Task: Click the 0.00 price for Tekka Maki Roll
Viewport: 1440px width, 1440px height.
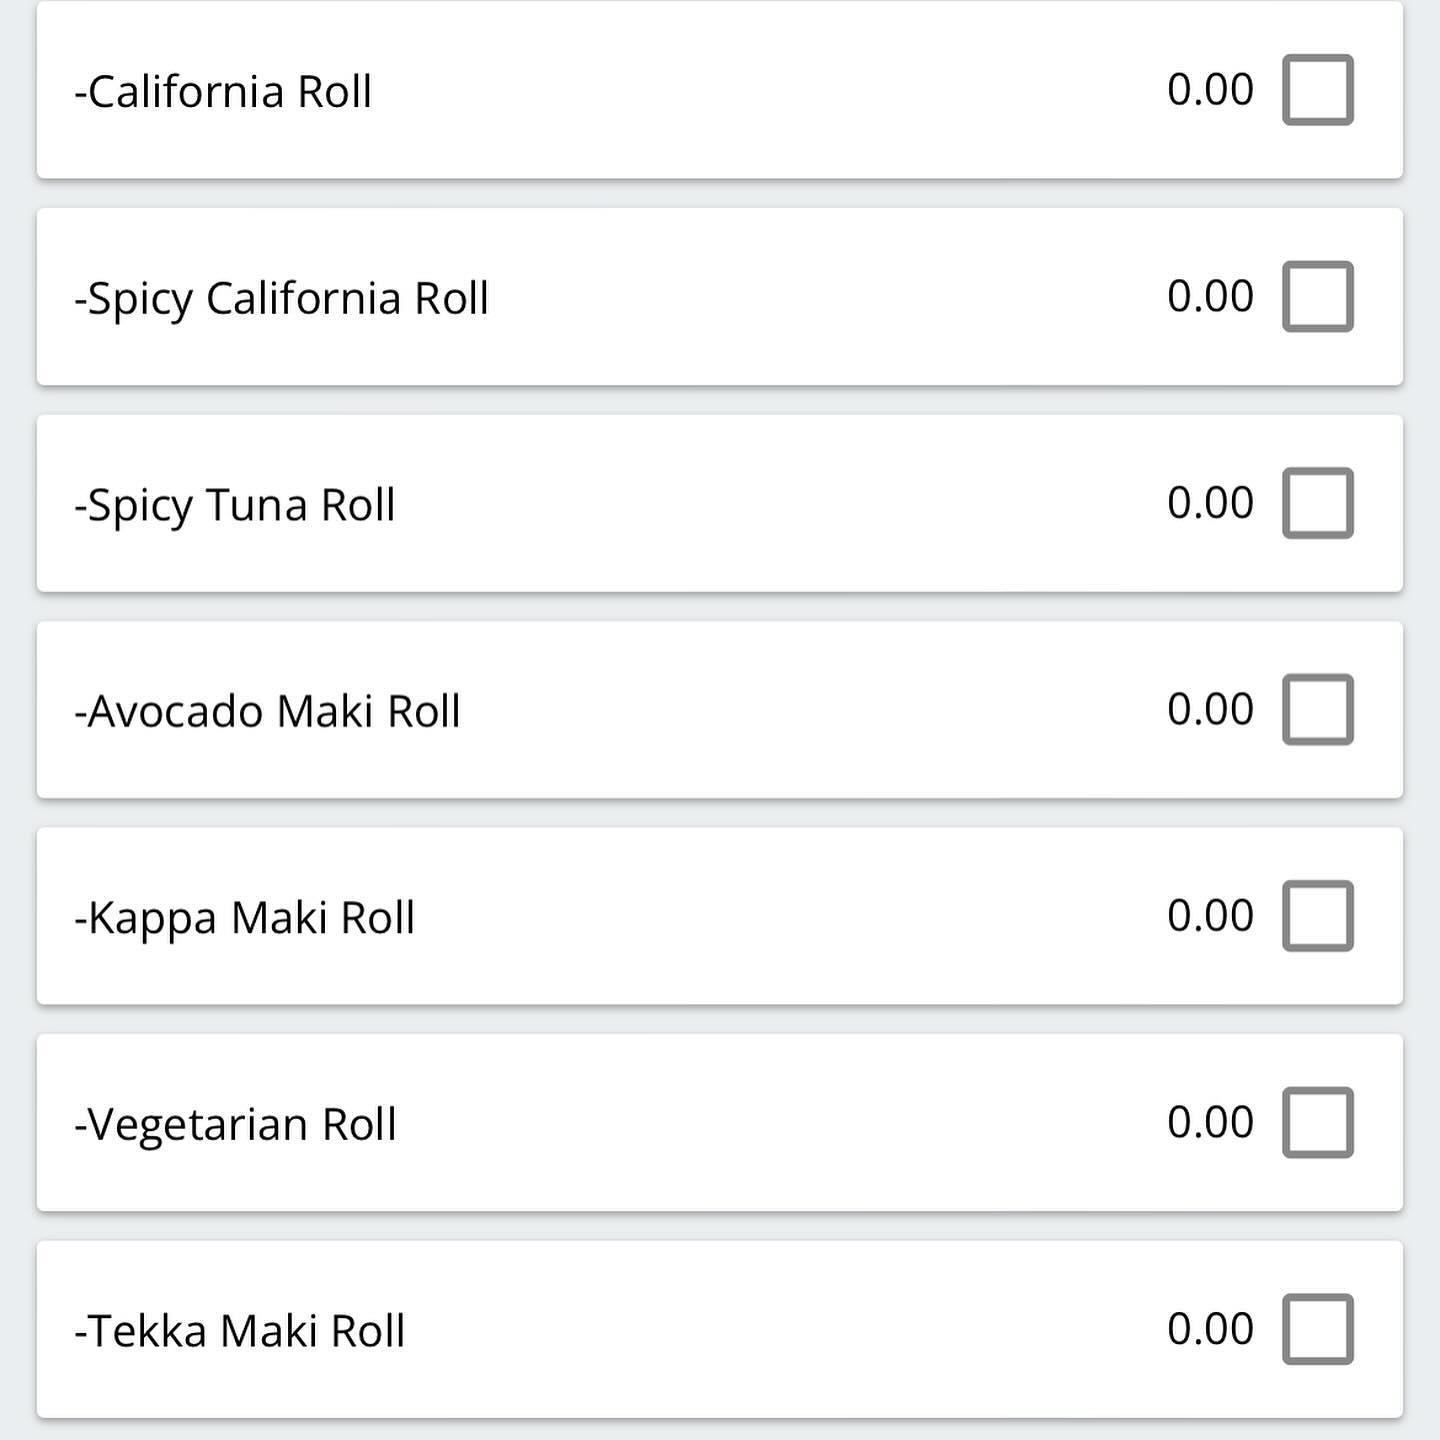Action: click(1210, 1329)
